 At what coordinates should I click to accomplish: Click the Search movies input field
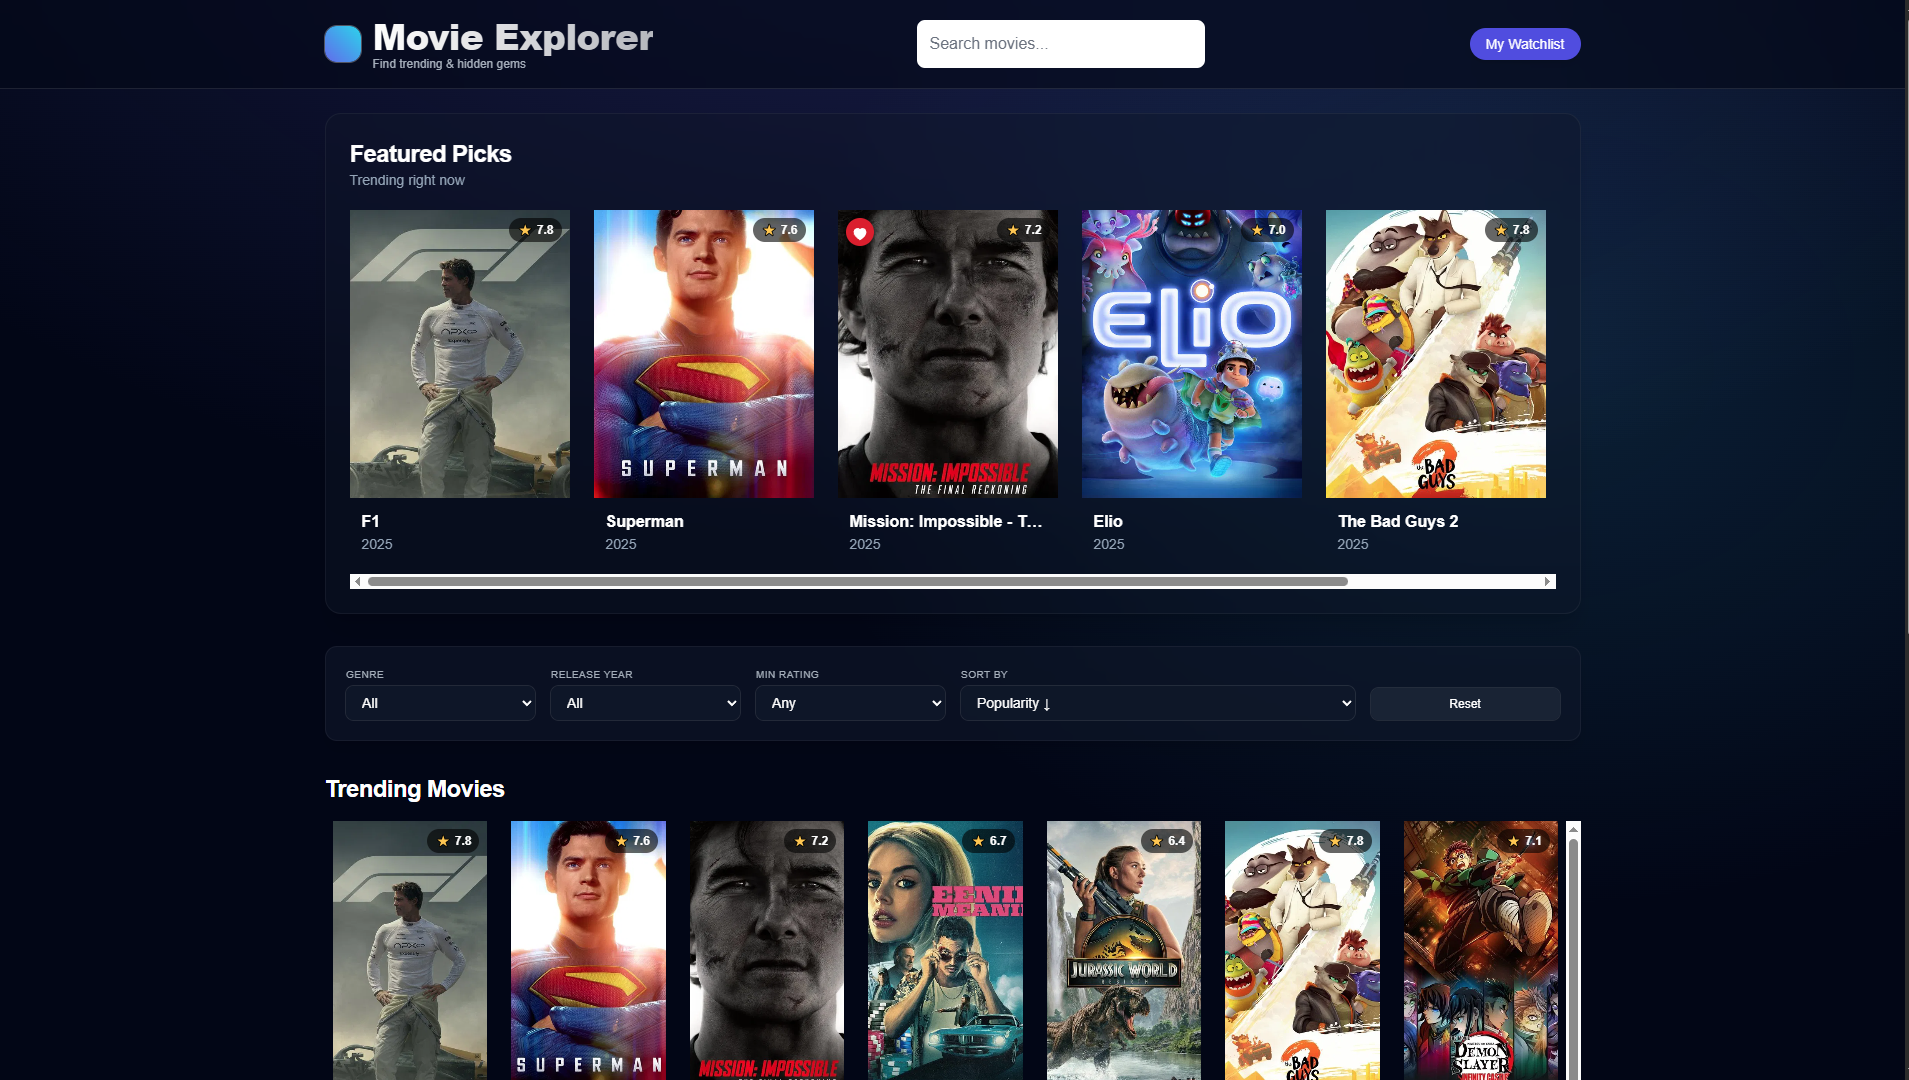point(1061,44)
